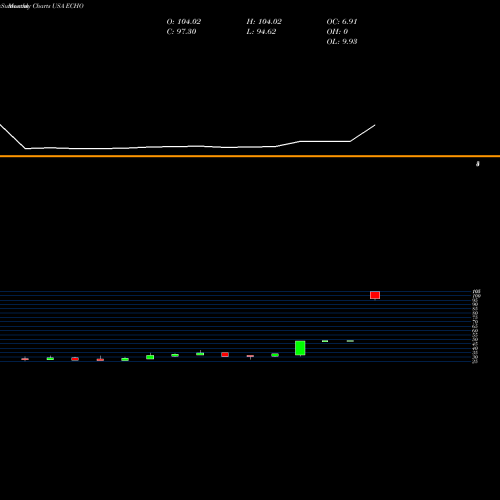Click the OC: 6.91 value
Image resolution: width=500 pixels, height=500 pixels.
(342, 22)
